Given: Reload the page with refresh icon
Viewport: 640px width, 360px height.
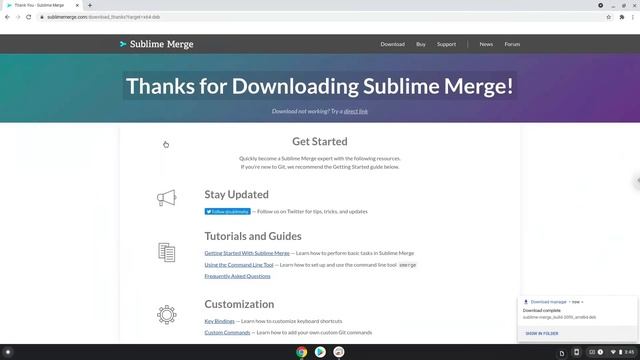Looking at the screenshot, I should [x=29, y=17].
